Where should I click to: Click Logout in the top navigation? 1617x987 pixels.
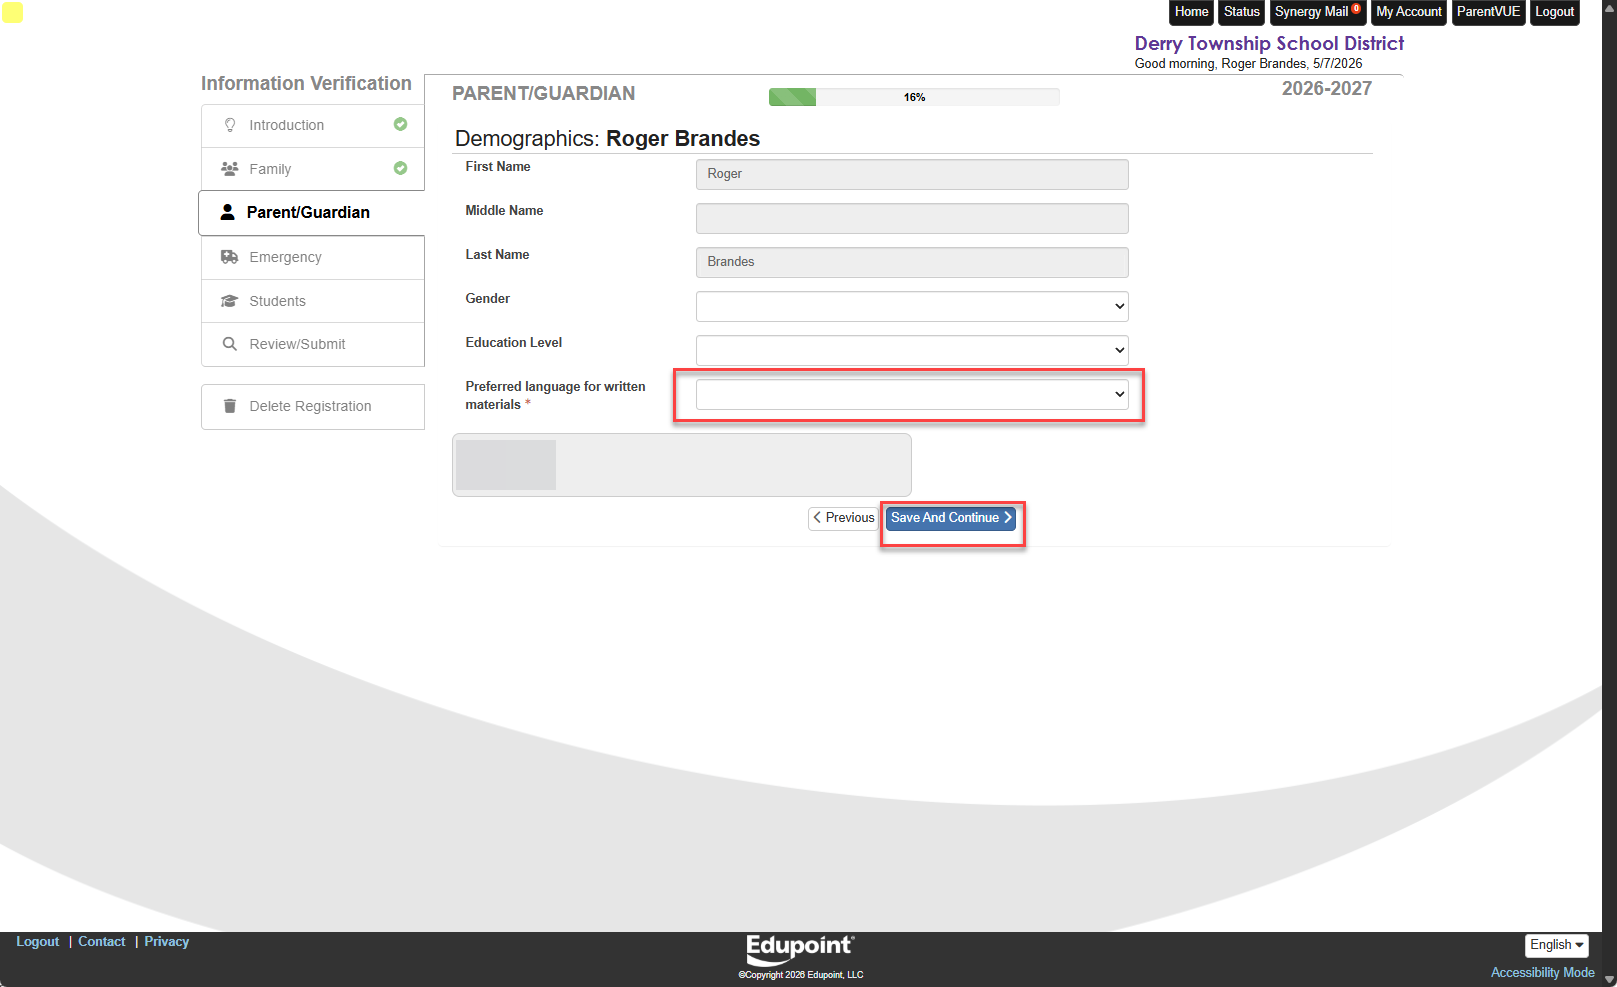point(1554,12)
